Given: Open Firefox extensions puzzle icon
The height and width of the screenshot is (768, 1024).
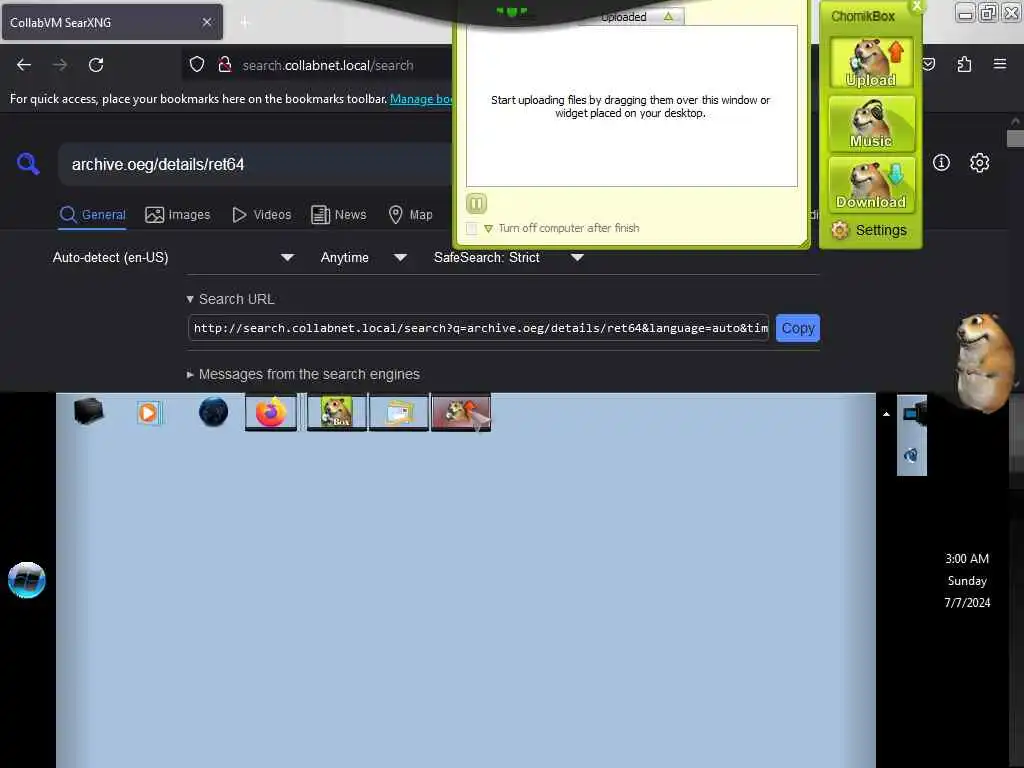Looking at the screenshot, I should (x=964, y=64).
